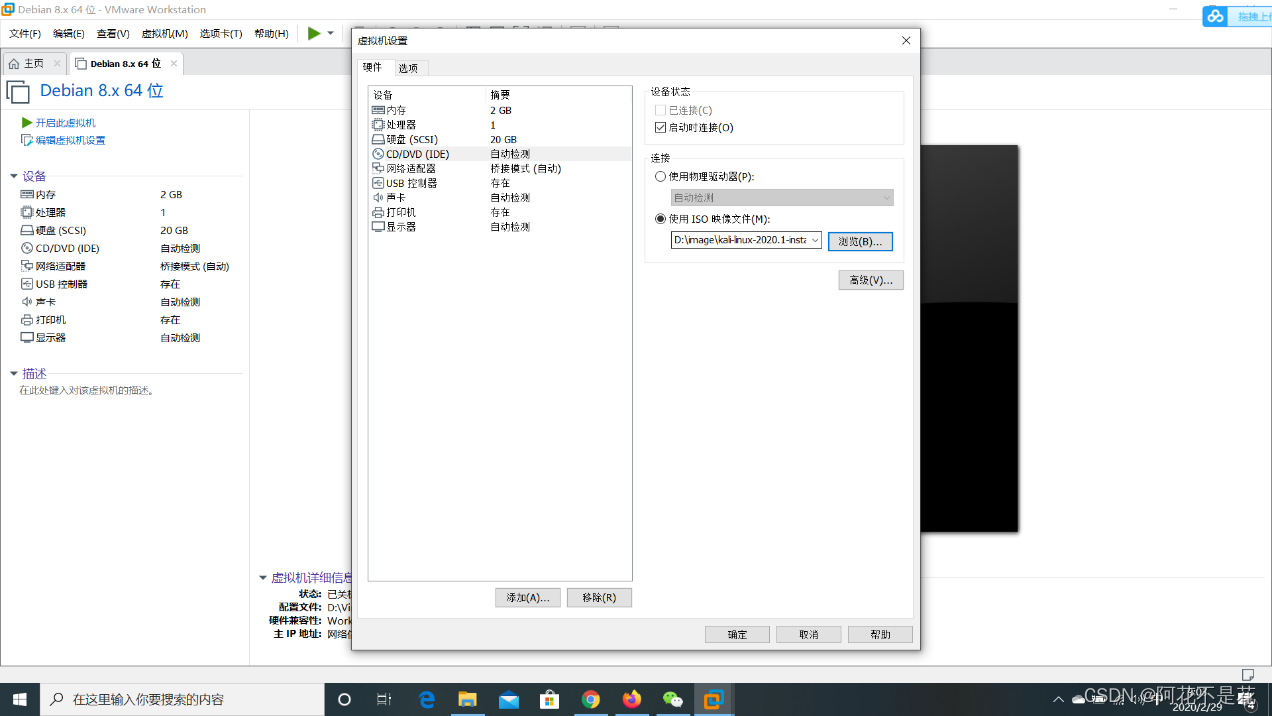This screenshot has width=1272, height=716.
Task: Switch to 硬件 tab in settings
Action: pos(372,67)
